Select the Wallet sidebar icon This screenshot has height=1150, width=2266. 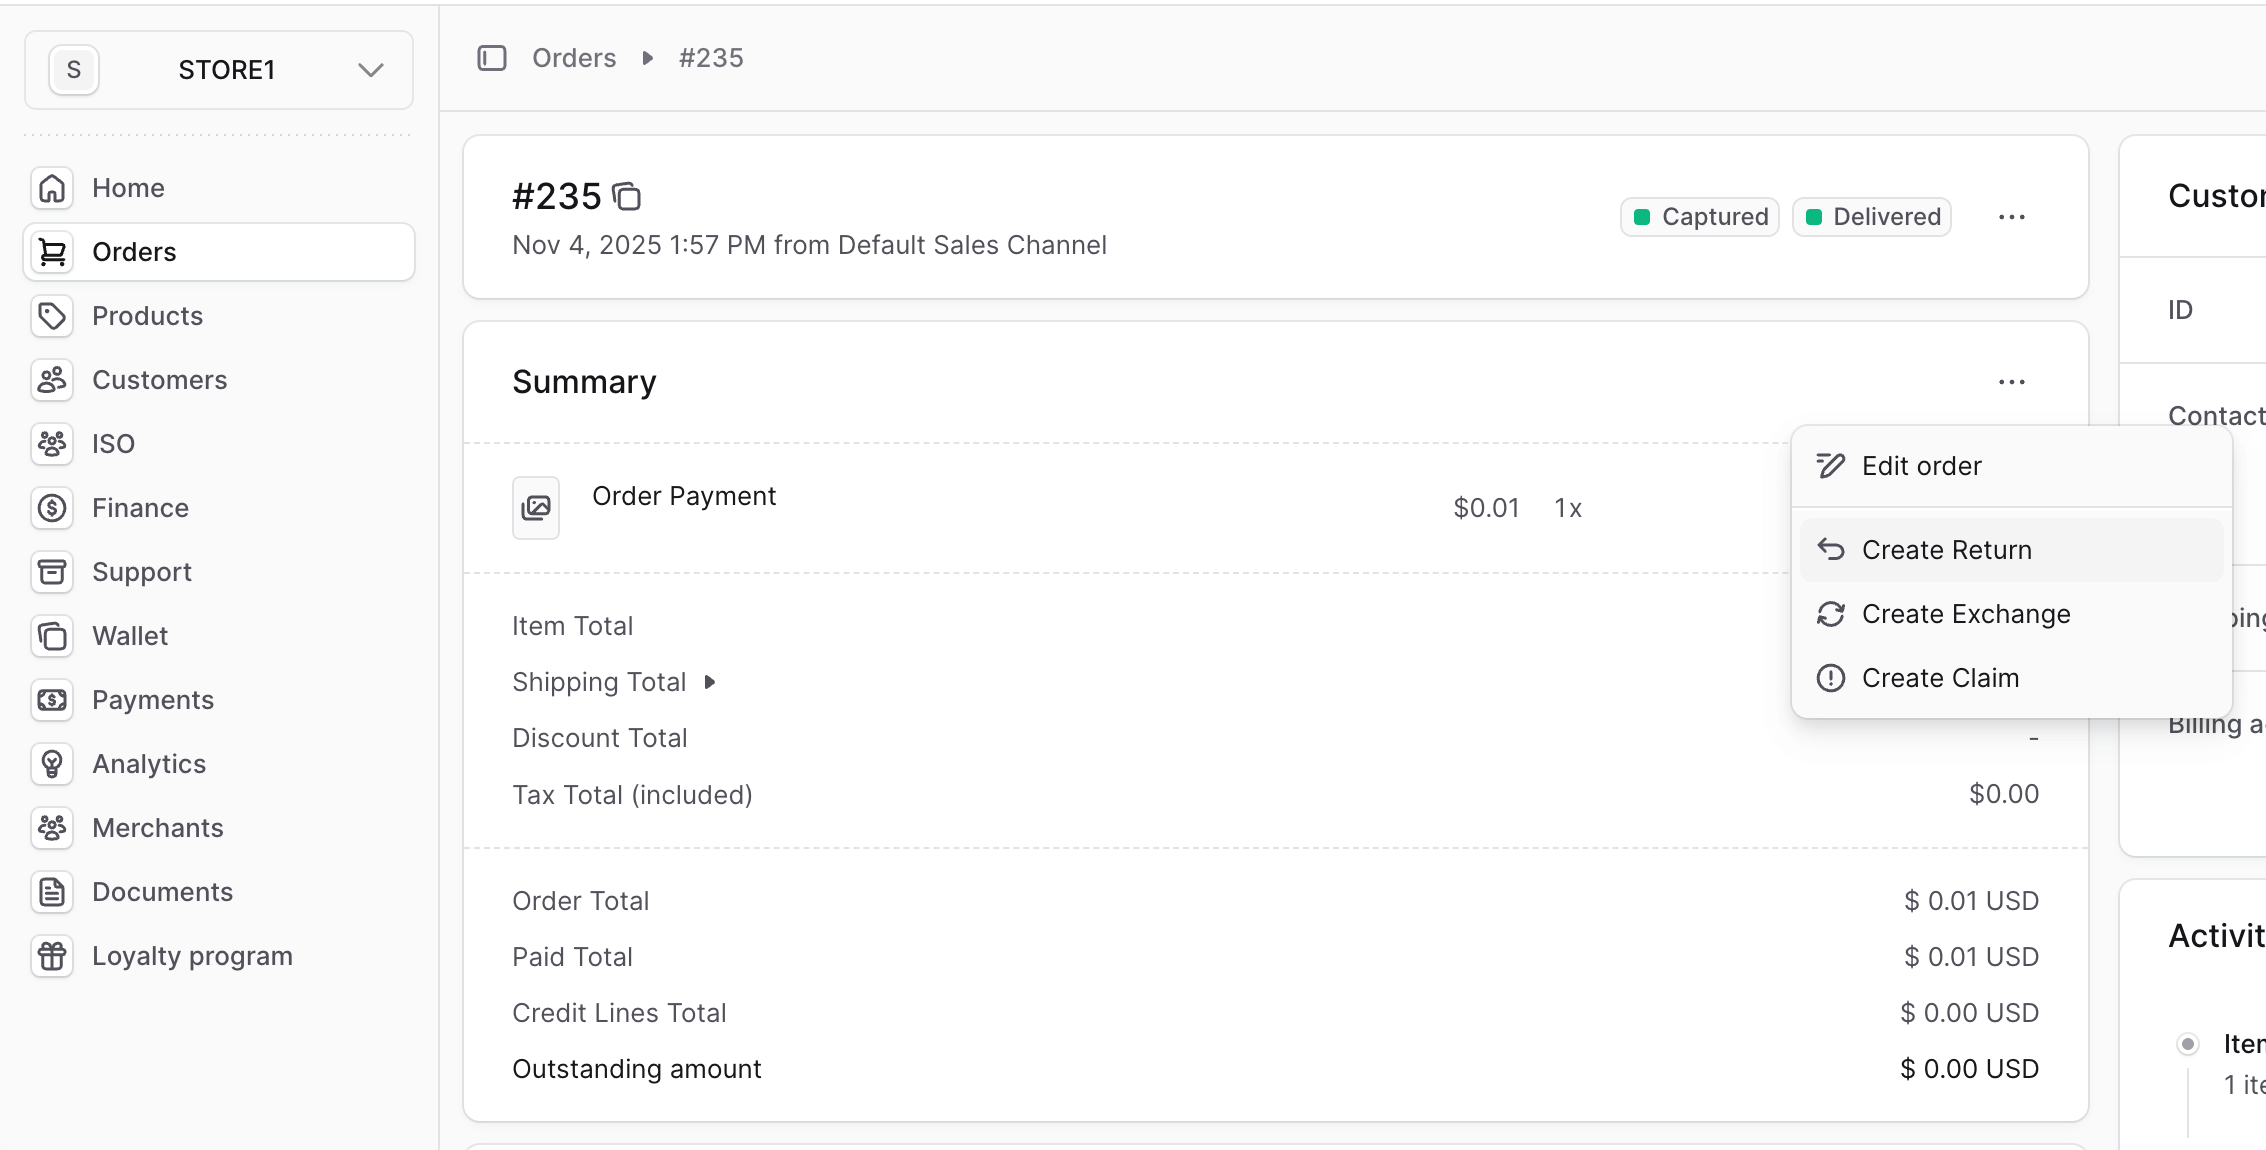[x=51, y=636]
